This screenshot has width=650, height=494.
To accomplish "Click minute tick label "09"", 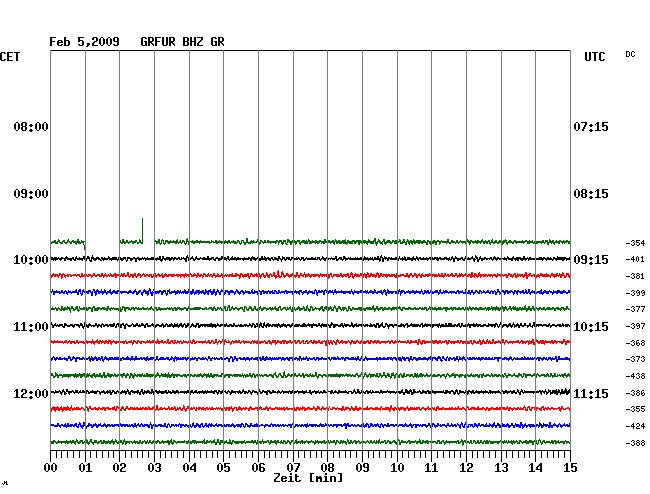I will pos(362,468).
